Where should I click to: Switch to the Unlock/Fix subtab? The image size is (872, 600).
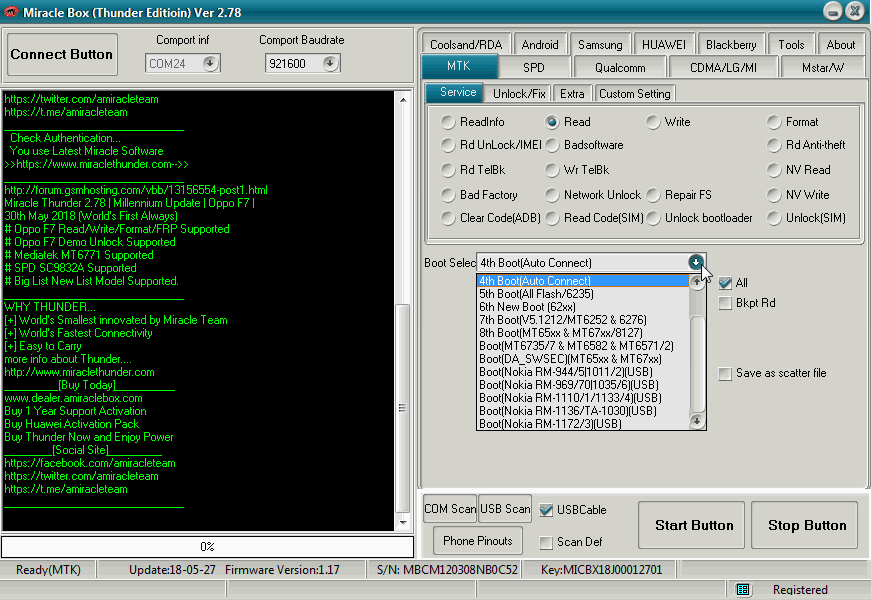click(x=519, y=93)
